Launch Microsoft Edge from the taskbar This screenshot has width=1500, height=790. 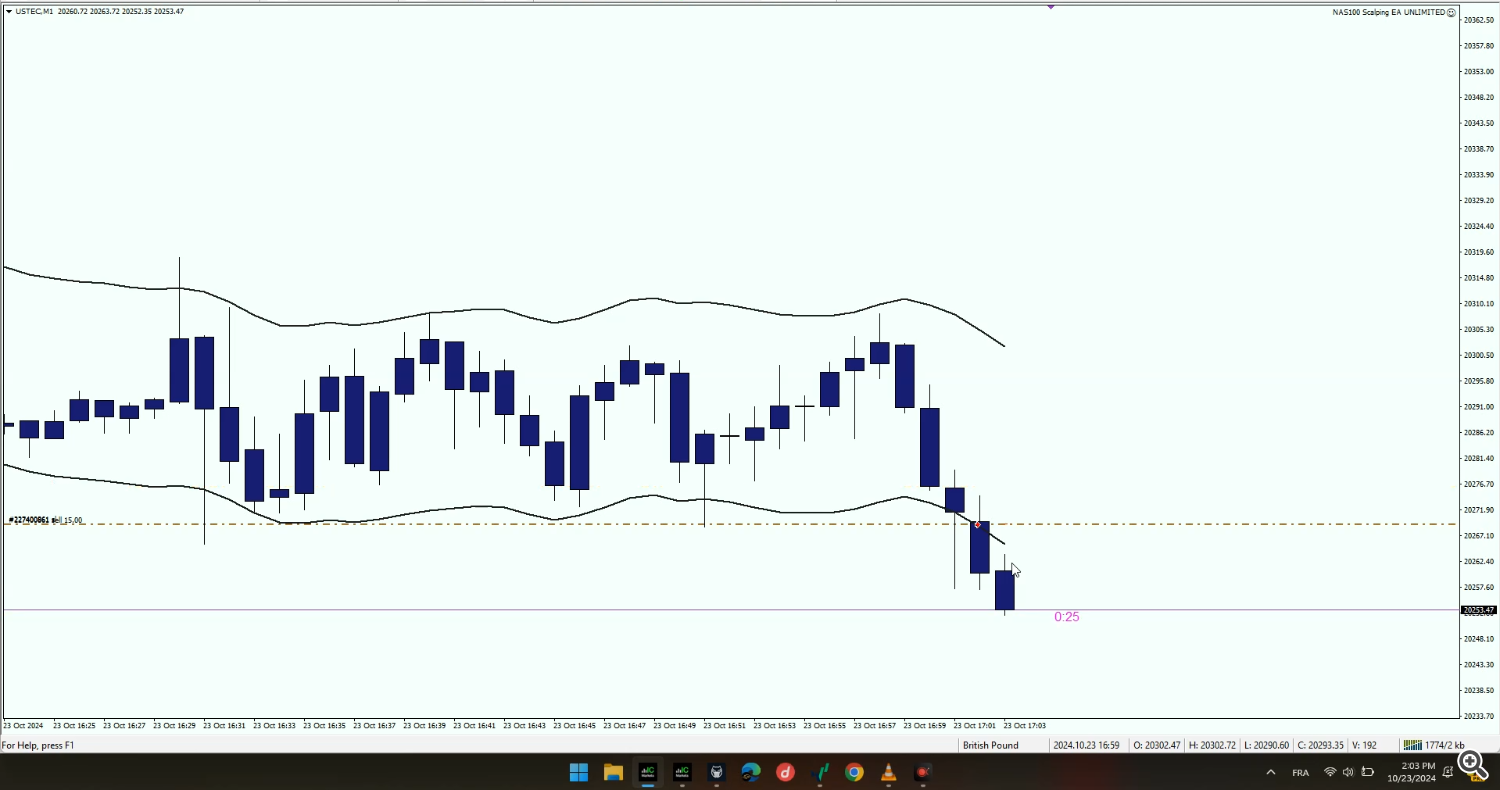coord(751,772)
